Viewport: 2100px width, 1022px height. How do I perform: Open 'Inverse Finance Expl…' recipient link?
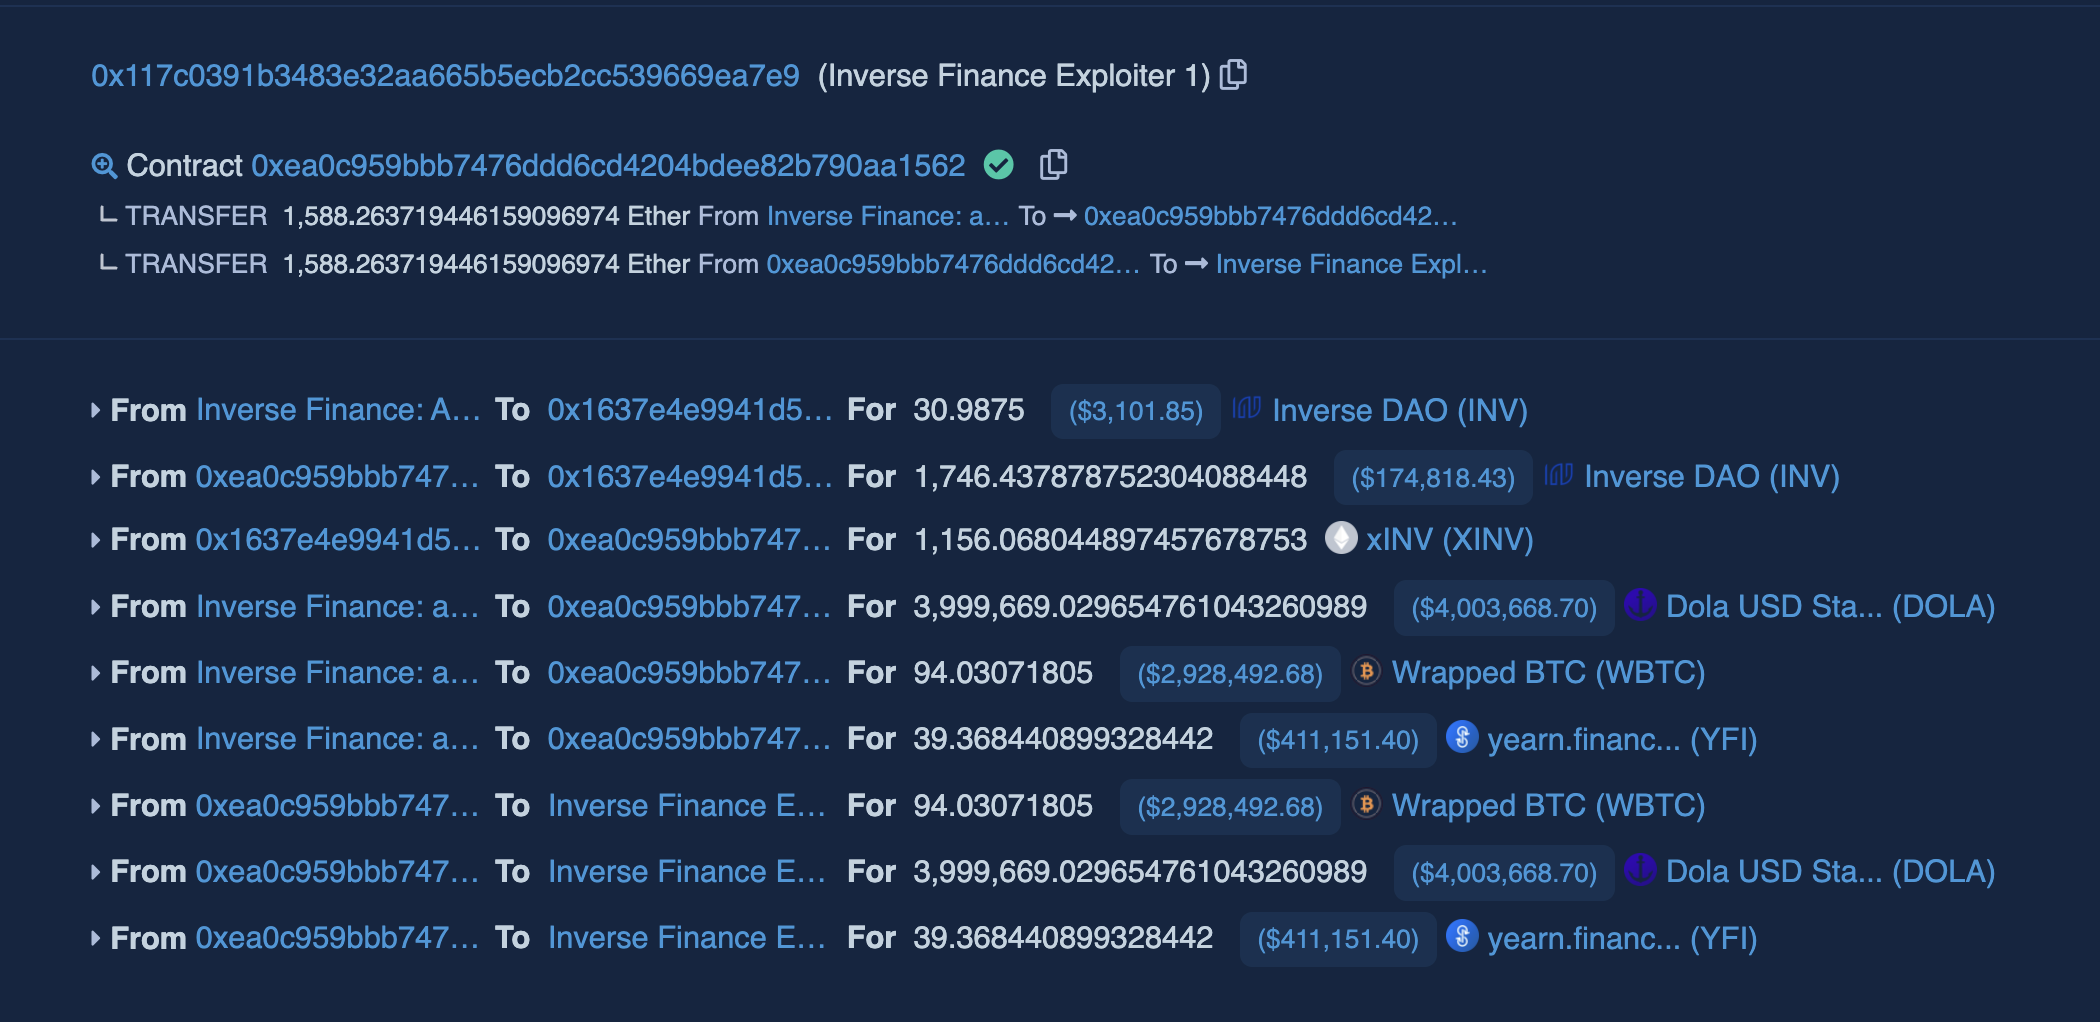pos(1351,264)
